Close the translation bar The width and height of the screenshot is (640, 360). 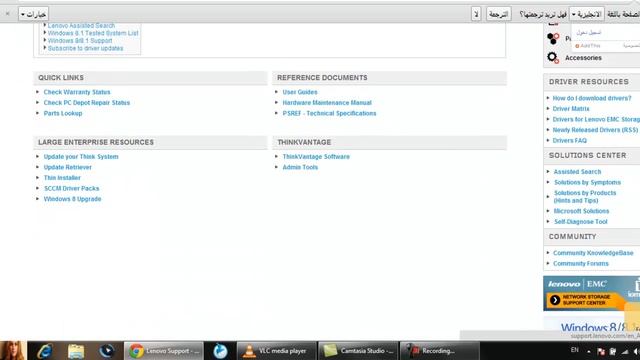tap(7, 14)
